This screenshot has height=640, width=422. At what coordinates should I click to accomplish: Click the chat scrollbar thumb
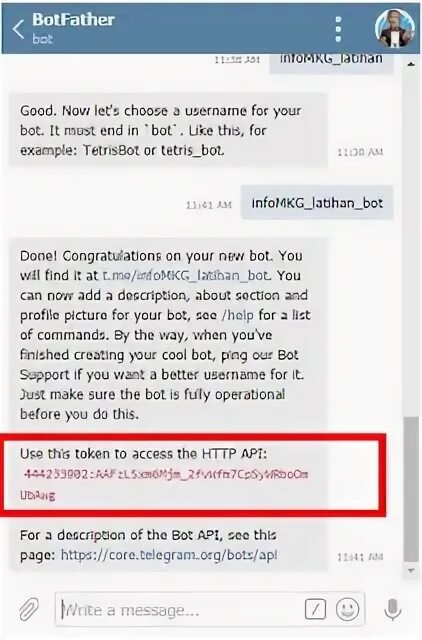tap(411, 489)
